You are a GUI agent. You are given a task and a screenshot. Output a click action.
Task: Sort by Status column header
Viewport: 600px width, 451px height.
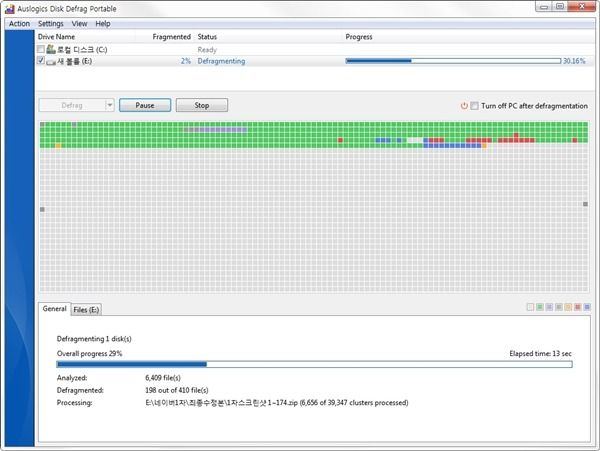pyautogui.click(x=207, y=37)
